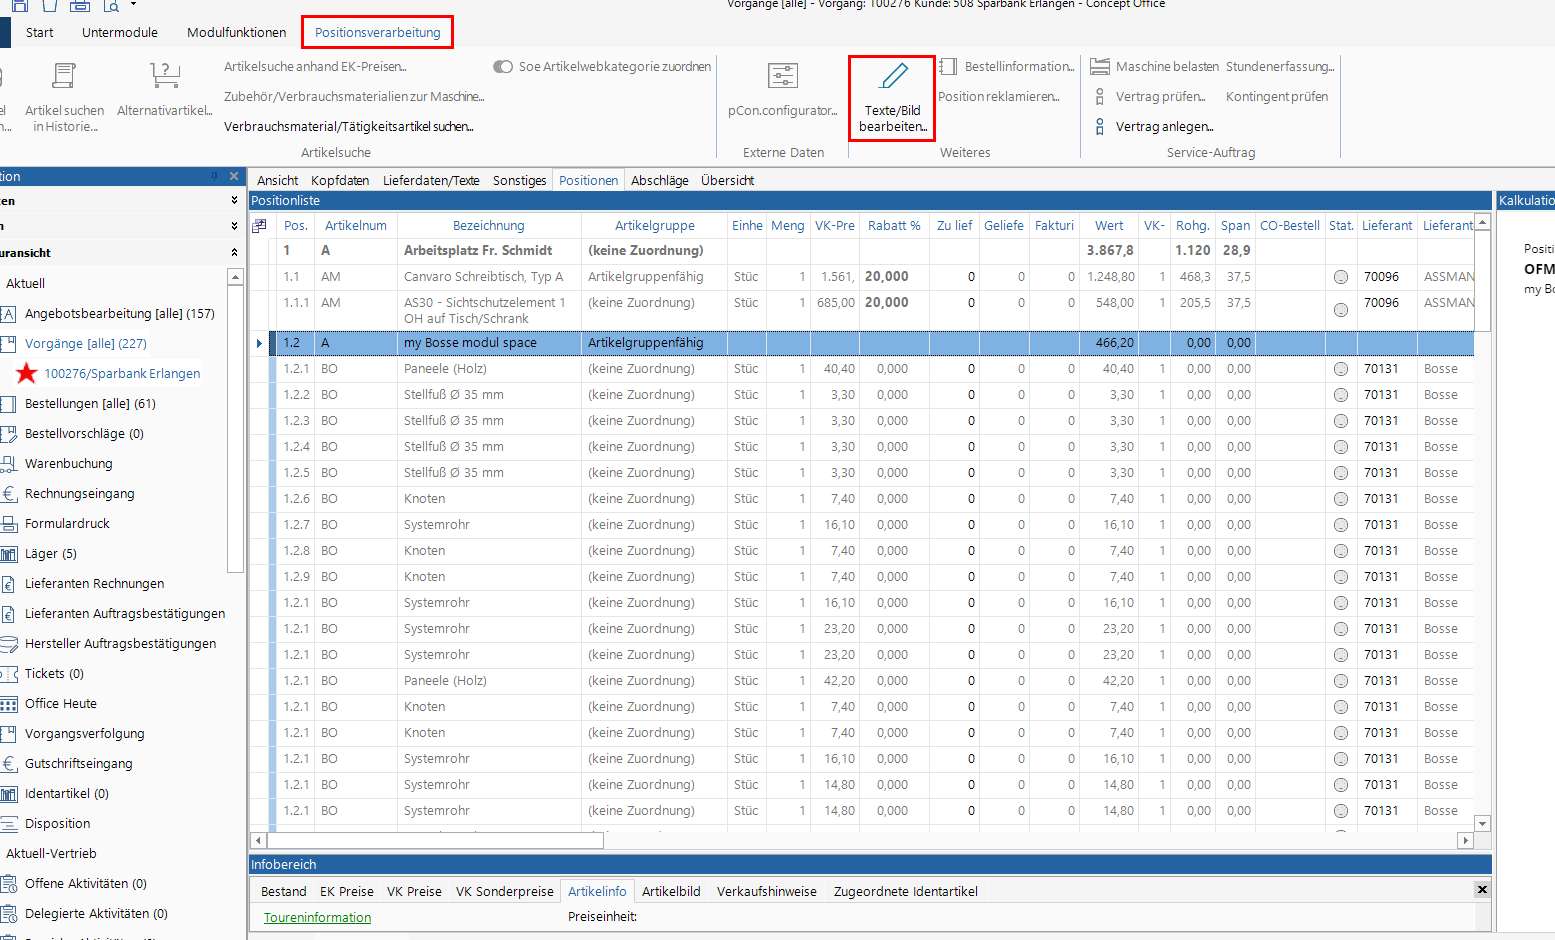
Task: Open Texte/Bild bearbeiten pencil tool
Action: pos(892,77)
